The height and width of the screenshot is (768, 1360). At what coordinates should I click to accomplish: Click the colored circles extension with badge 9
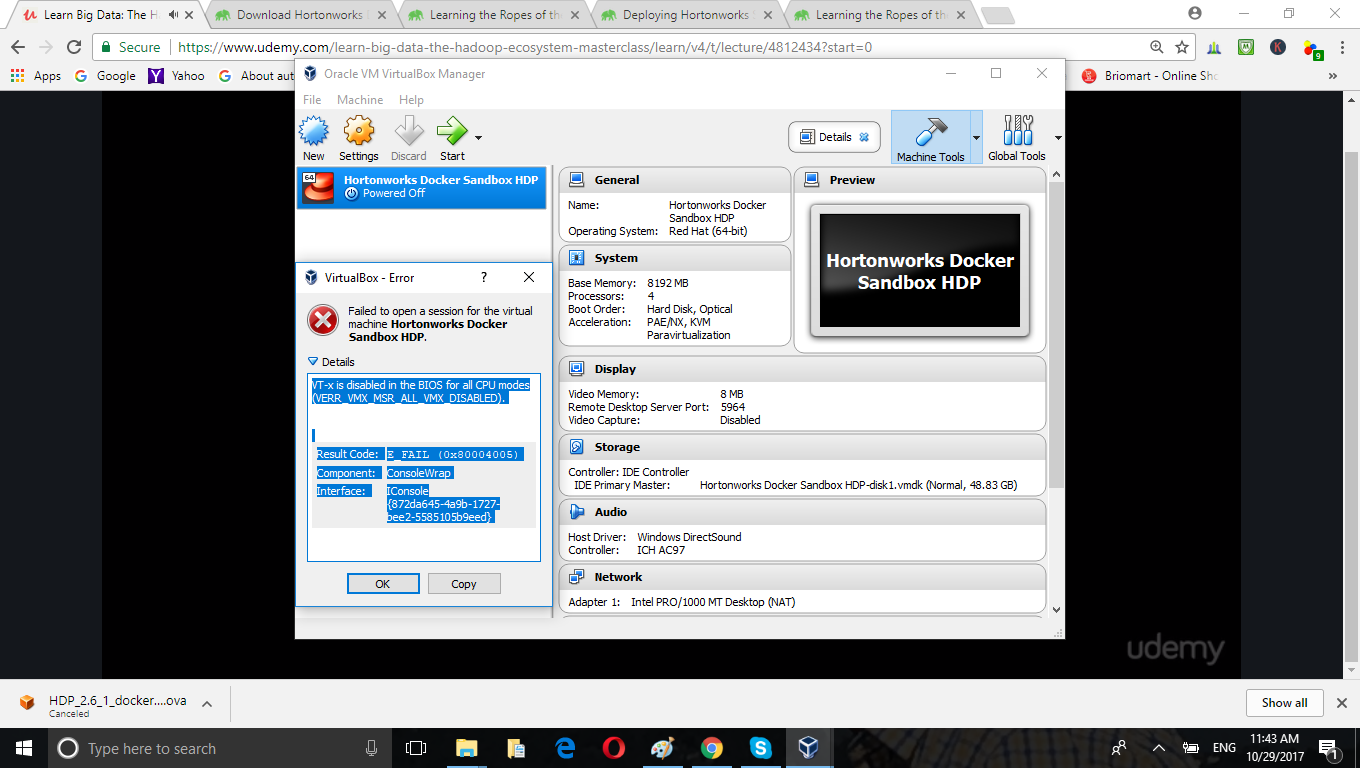click(1312, 48)
